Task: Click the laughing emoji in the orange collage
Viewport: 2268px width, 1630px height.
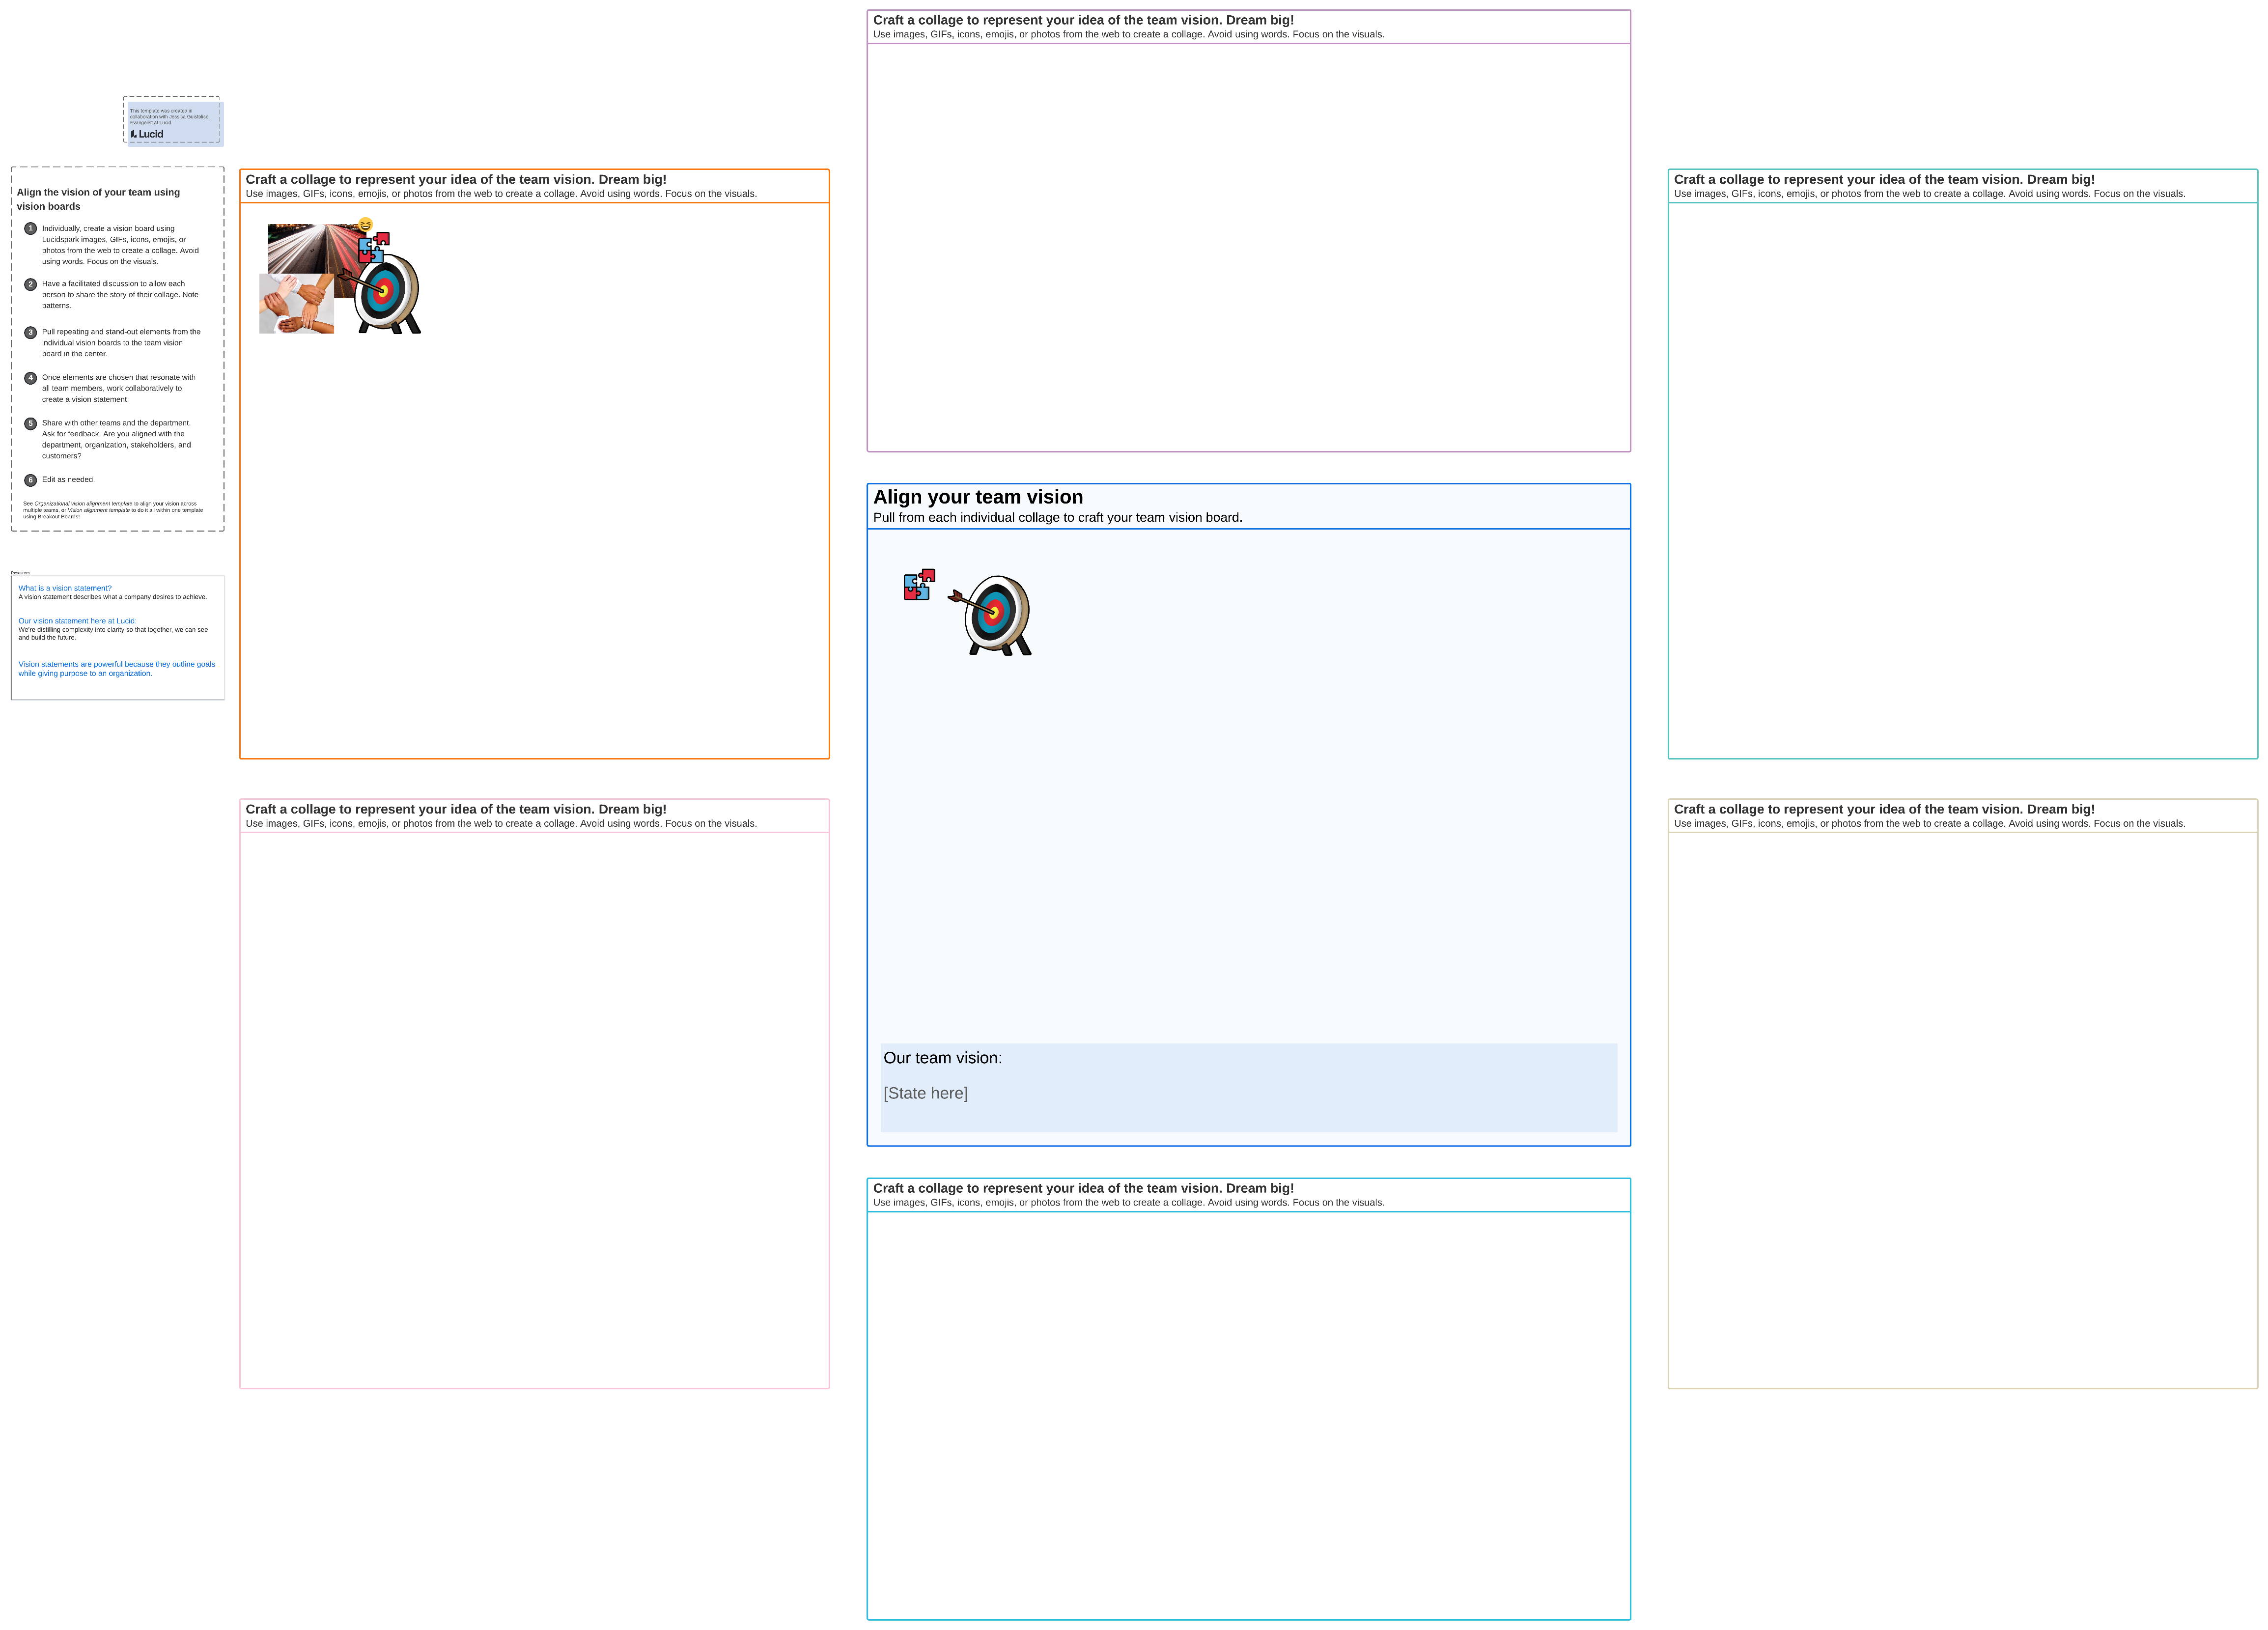Action: click(x=366, y=225)
